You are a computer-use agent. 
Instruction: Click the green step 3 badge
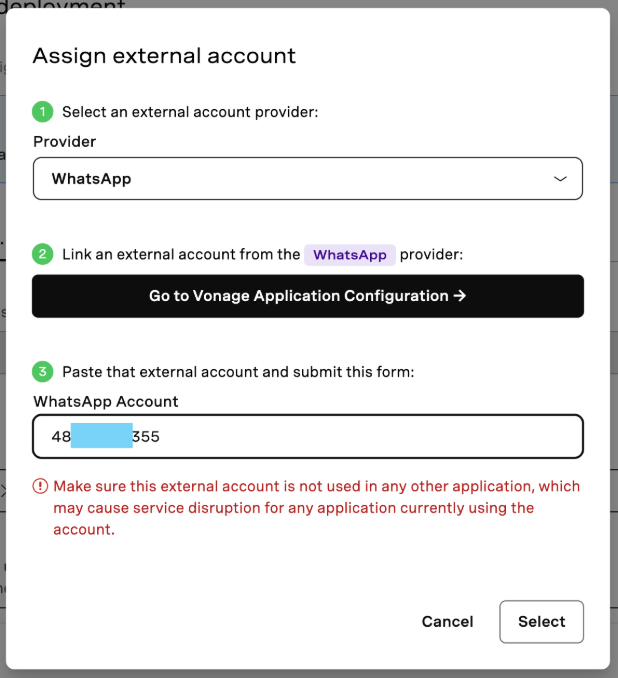click(42, 372)
